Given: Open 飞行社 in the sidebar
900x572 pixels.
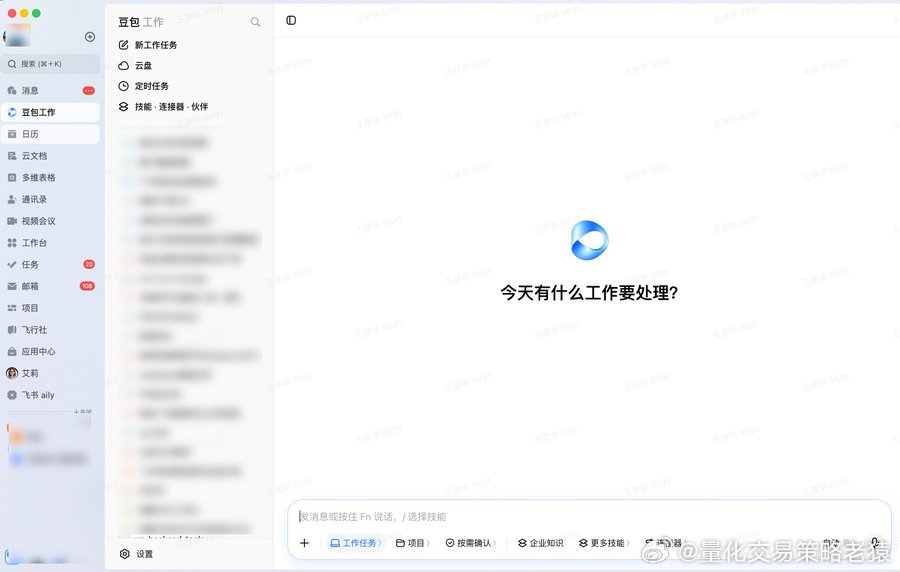Looking at the screenshot, I should (x=51, y=330).
